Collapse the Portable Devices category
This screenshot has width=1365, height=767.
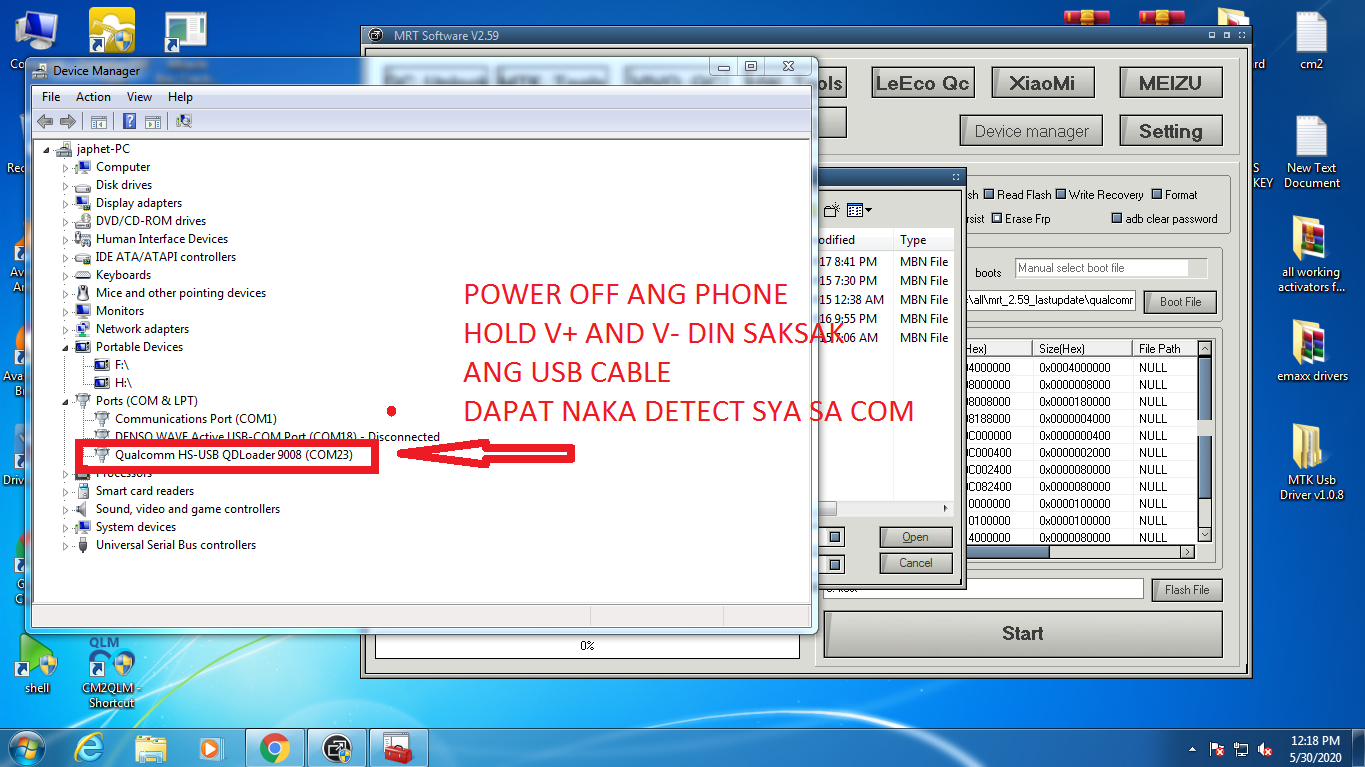[x=67, y=348]
